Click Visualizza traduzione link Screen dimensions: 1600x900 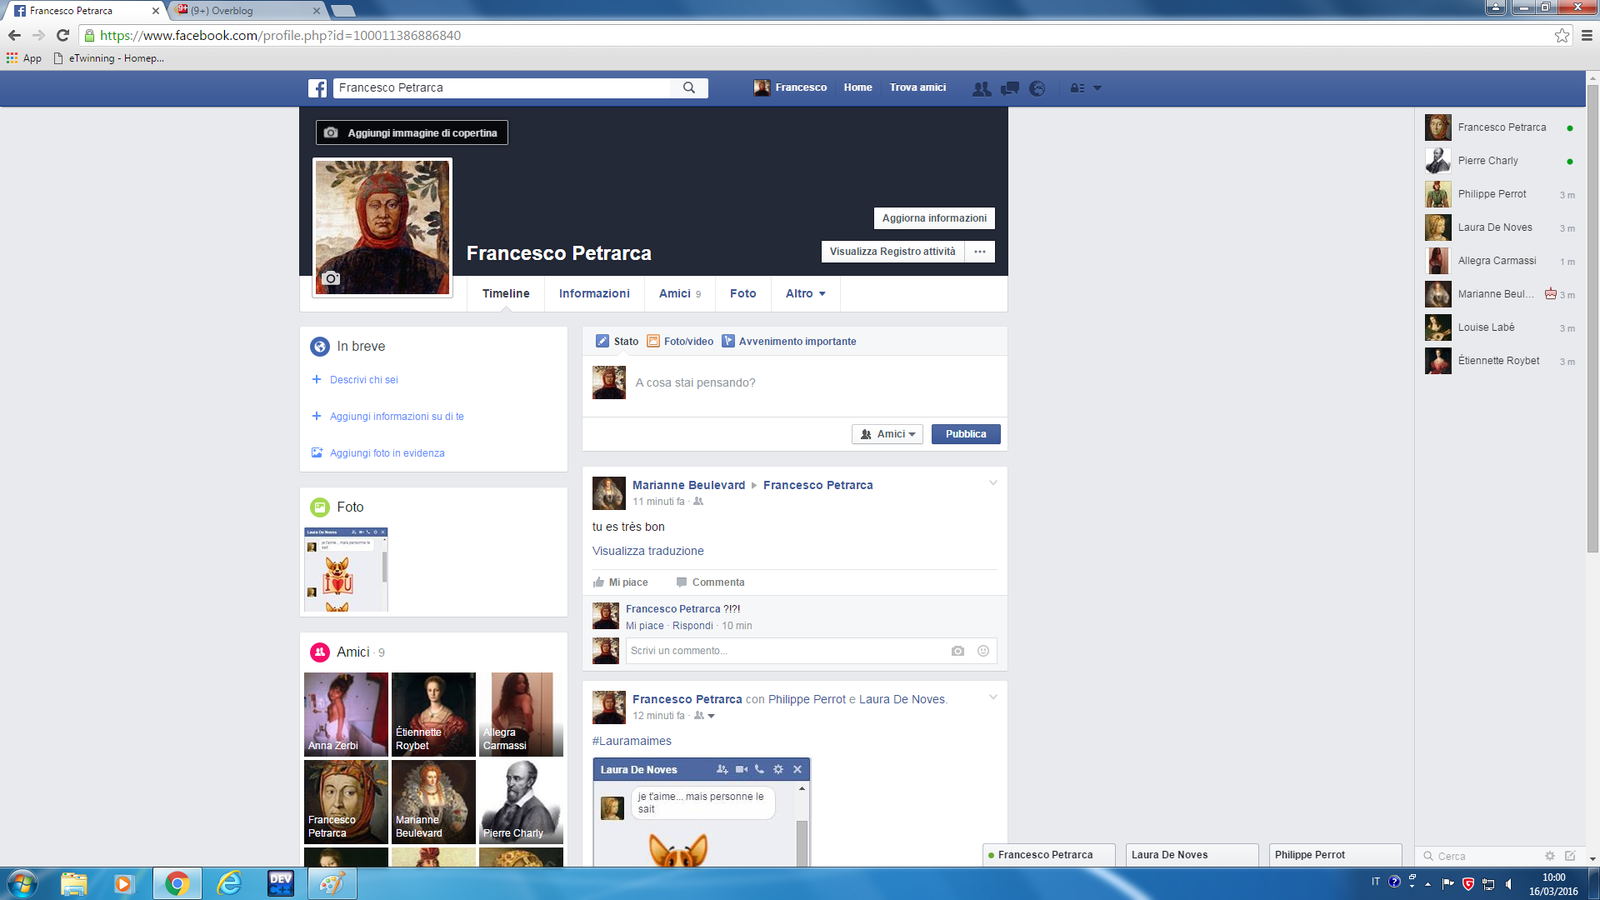(x=648, y=551)
